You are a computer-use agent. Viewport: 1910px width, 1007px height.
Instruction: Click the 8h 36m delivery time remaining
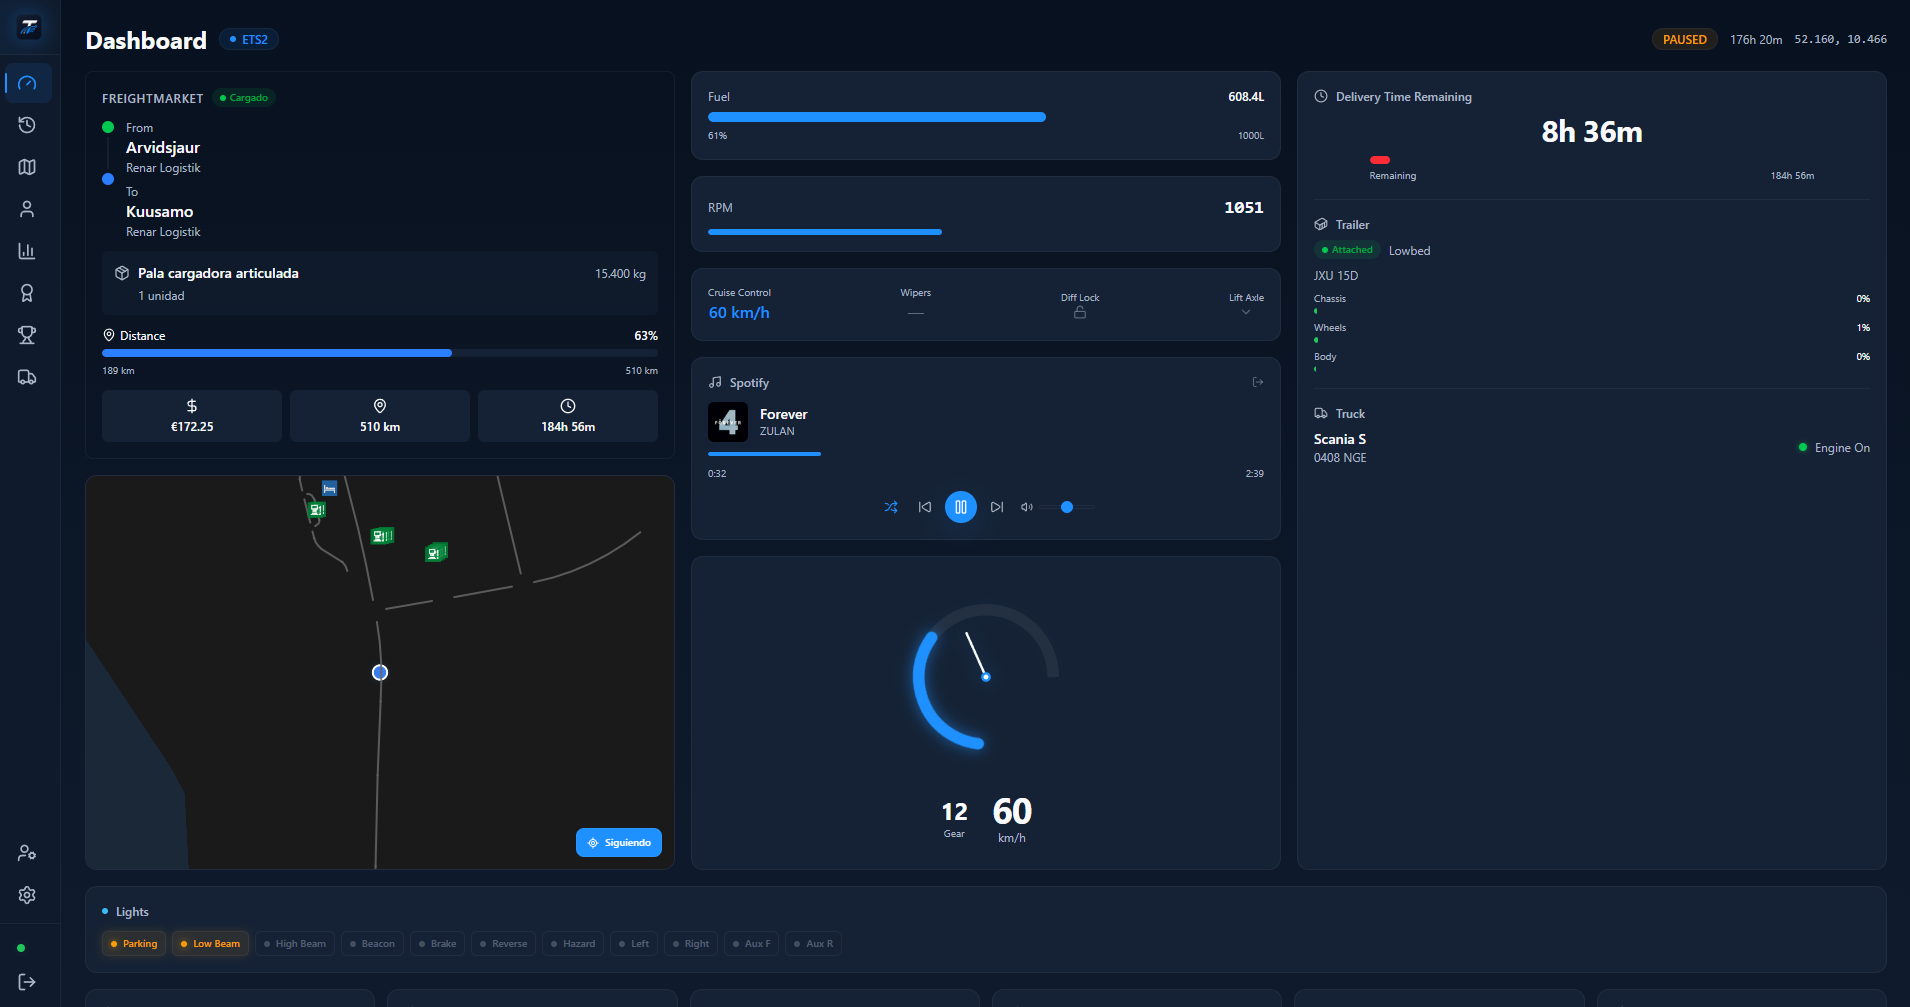(1592, 132)
